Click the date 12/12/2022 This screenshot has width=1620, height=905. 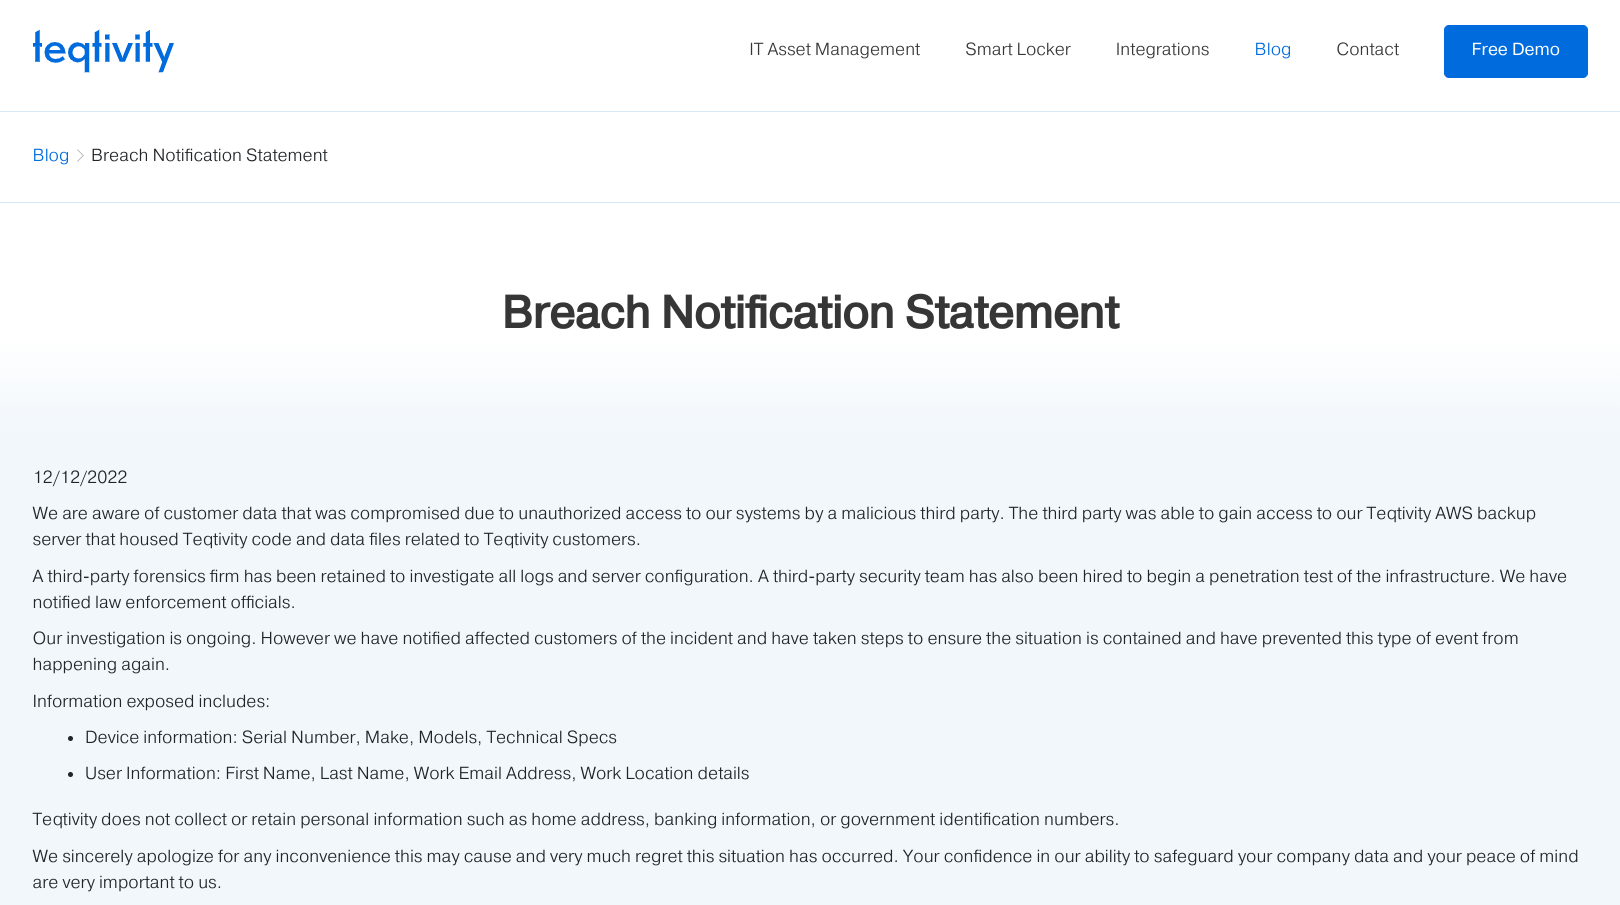(x=80, y=477)
